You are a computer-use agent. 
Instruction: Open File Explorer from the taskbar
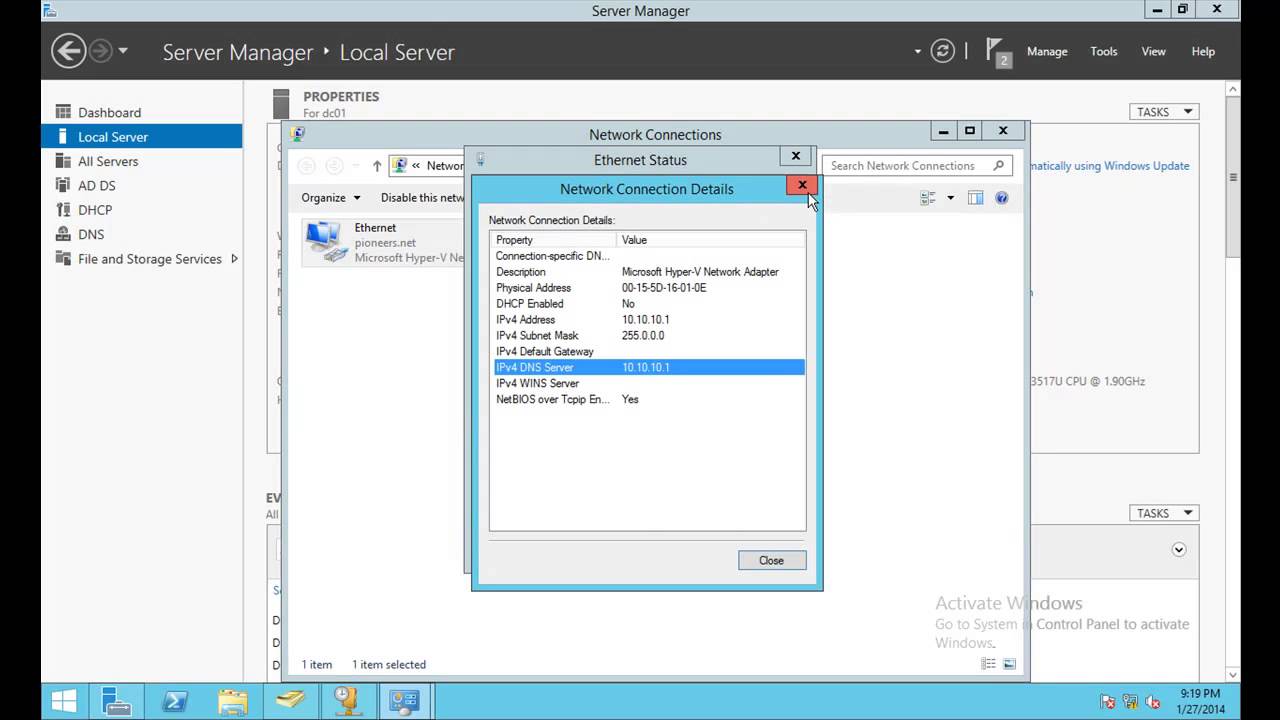click(x=232, y=700)
